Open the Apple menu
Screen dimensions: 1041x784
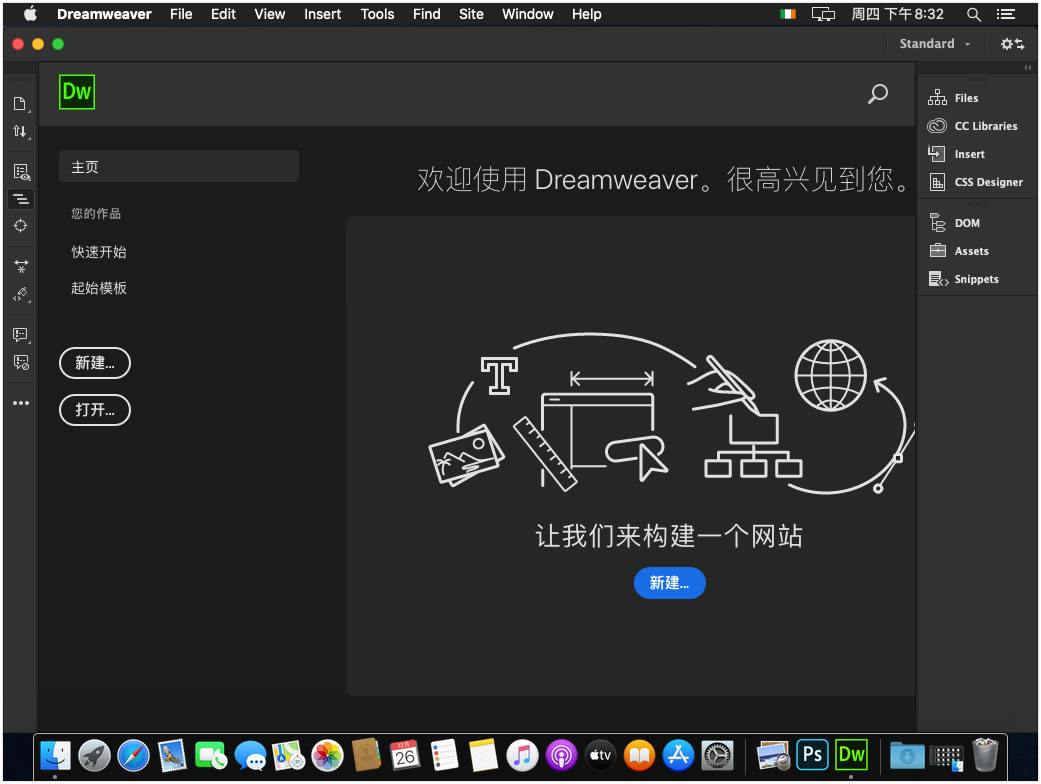30,14
